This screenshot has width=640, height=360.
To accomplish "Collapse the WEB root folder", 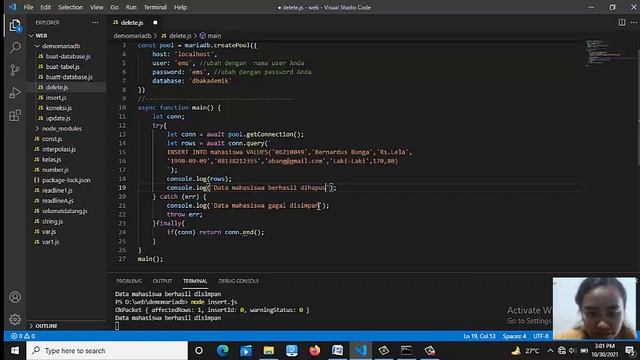I will (x=41, y=36).
